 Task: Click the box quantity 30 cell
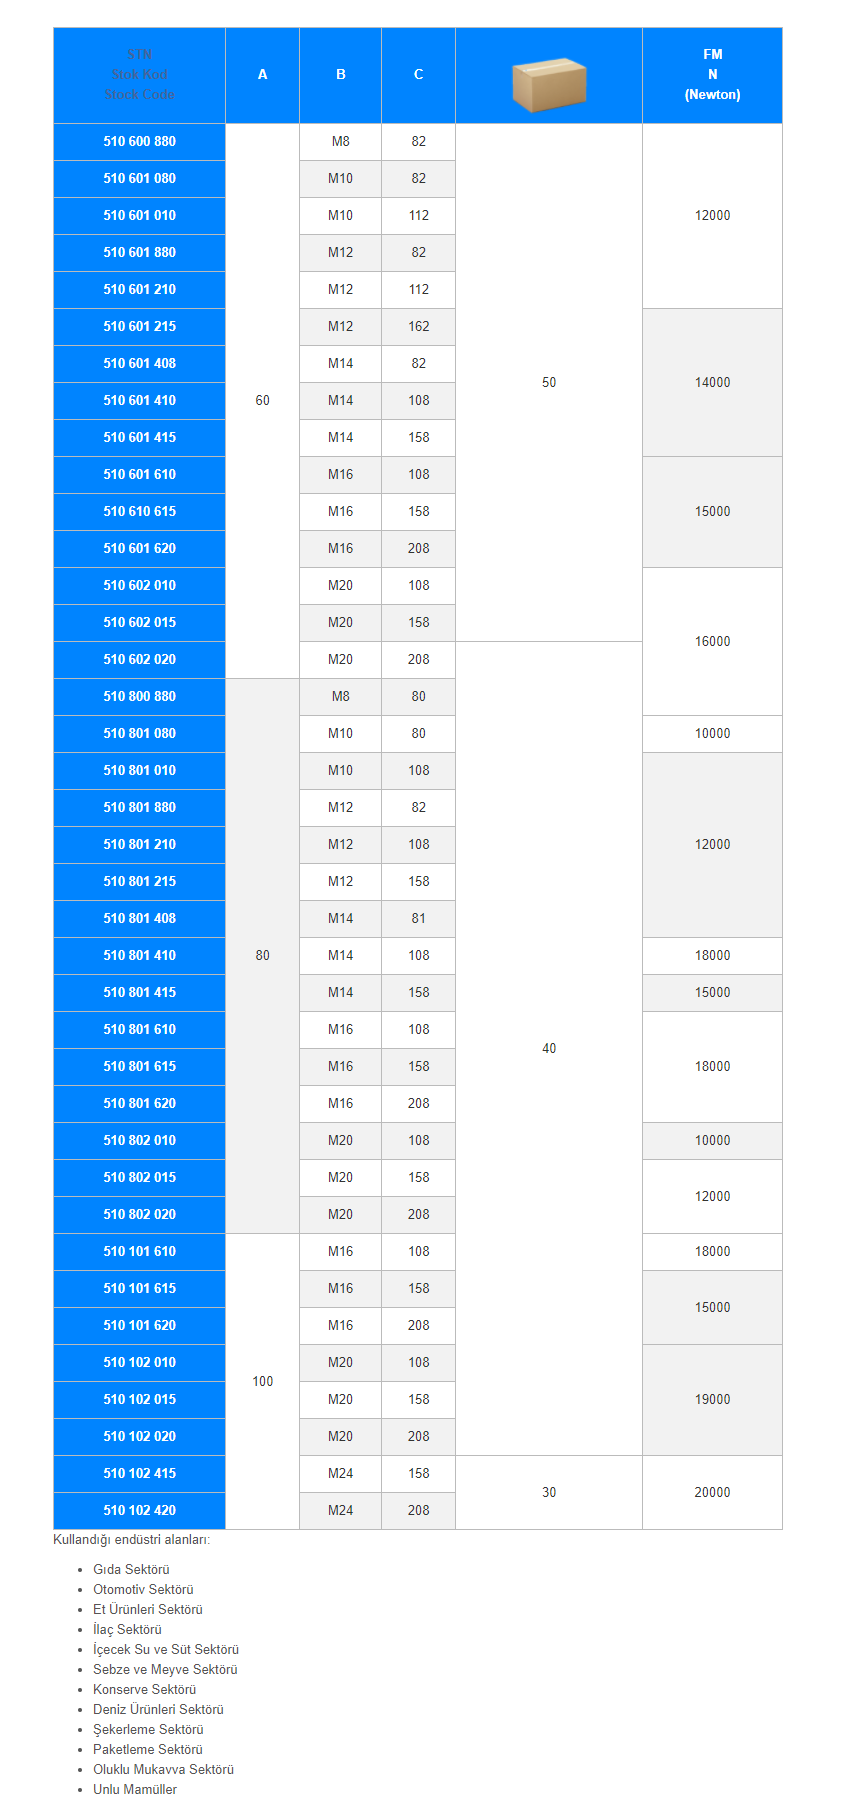[x=549, y=1493]
